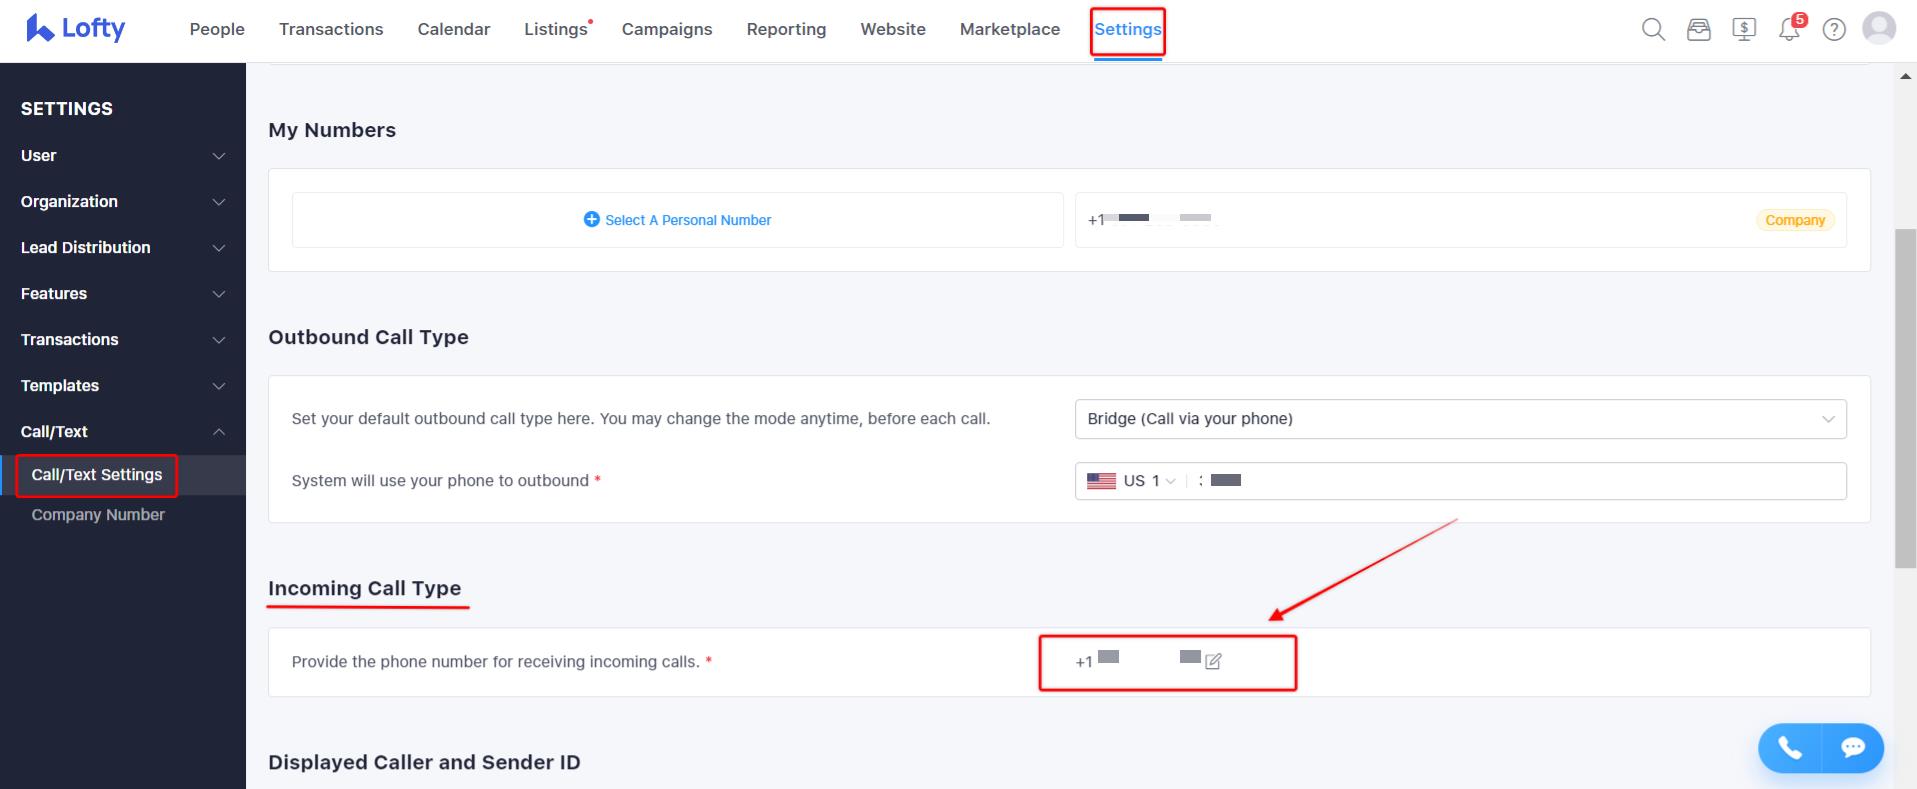Open the US country code selector
The image size is (1917, 789).
[1132, 481]
